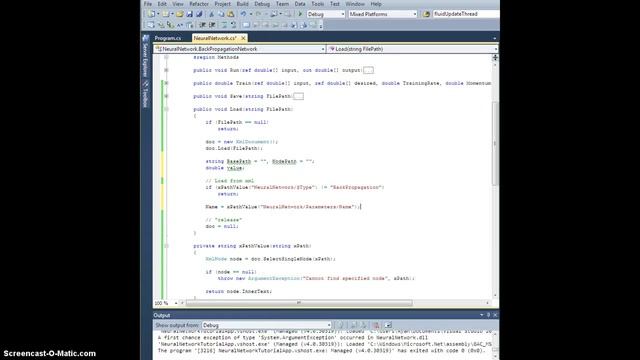Viewport: 640px width, 360px height.
Task: Expand the collapsed Run method outline
Action: coord(166,70)
